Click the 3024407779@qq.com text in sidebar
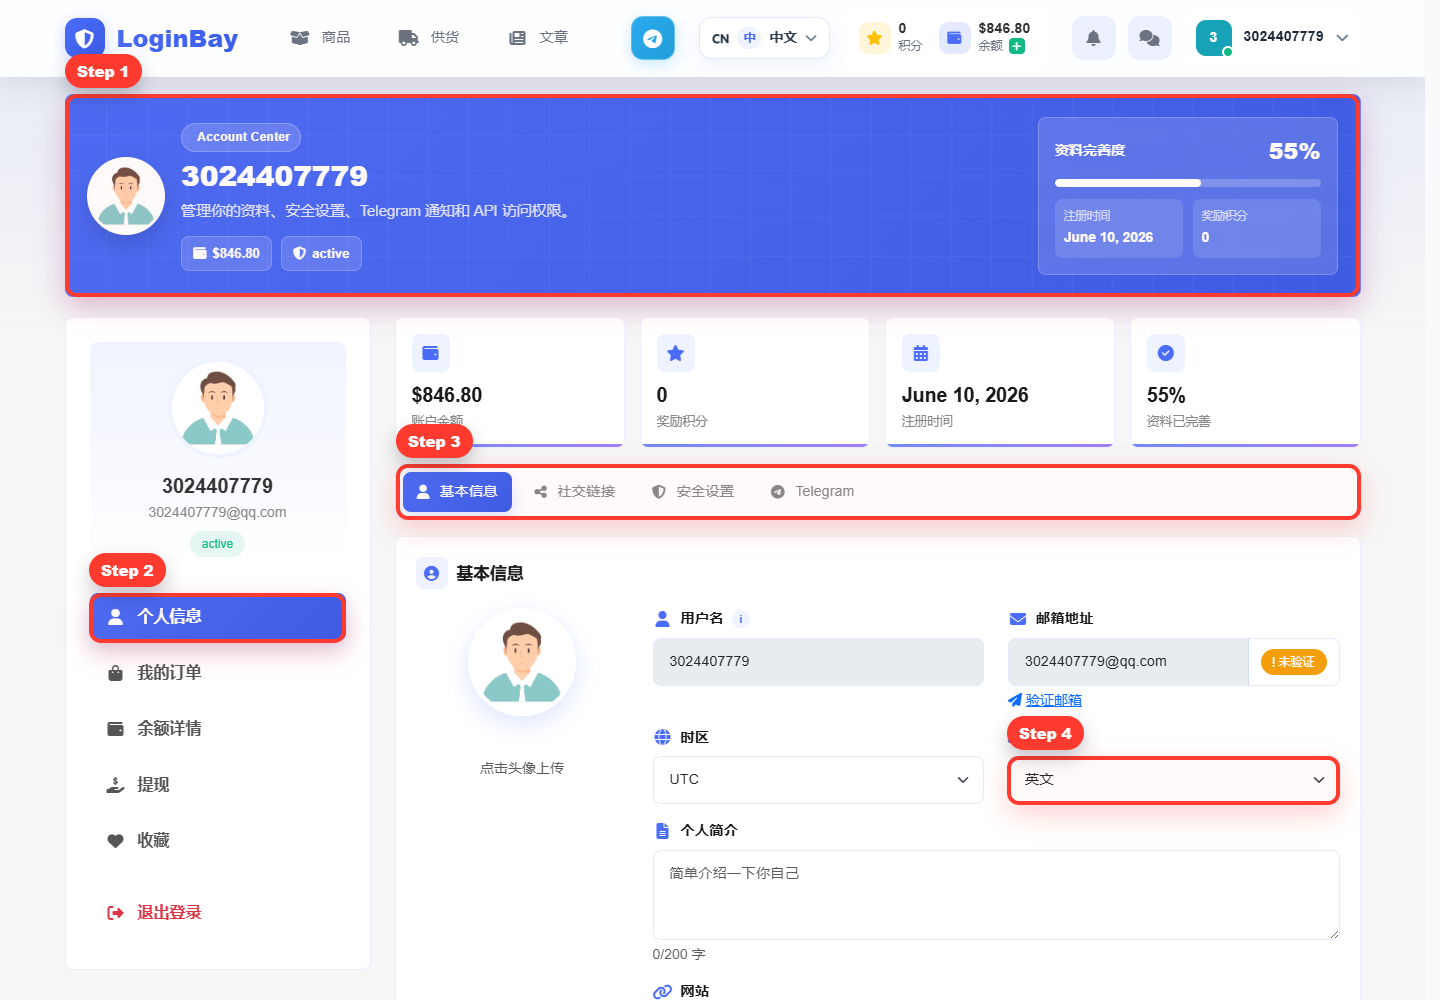1440x1000 pixels. (x=217, y=512)
